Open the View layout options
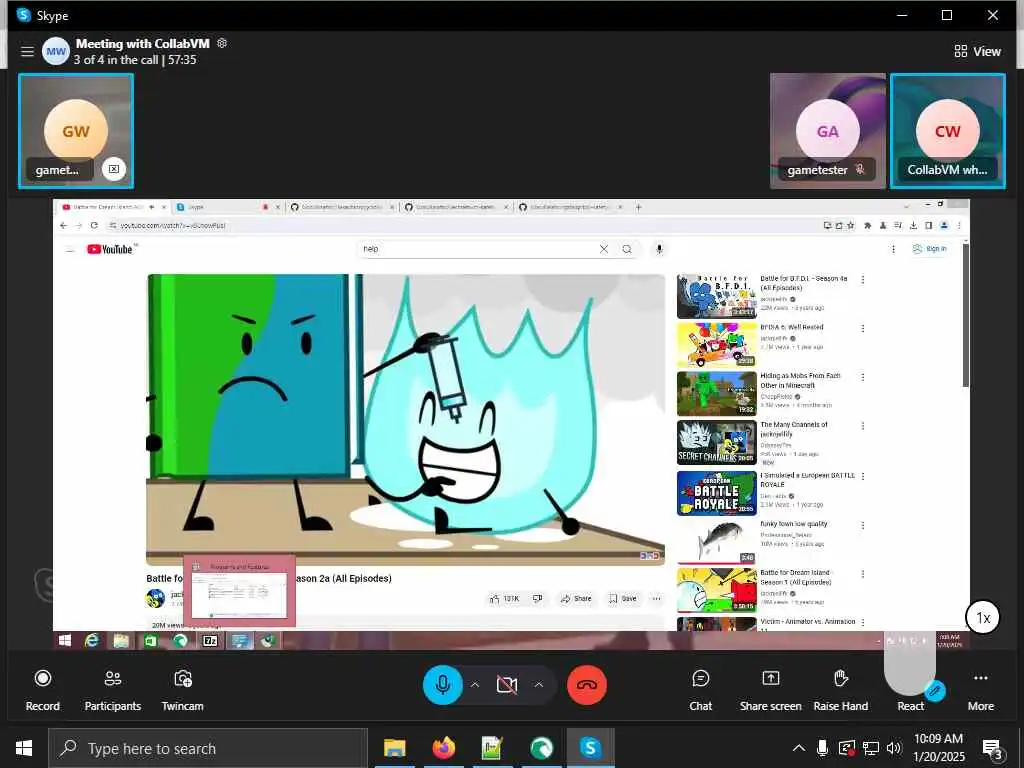 (977, 51)
